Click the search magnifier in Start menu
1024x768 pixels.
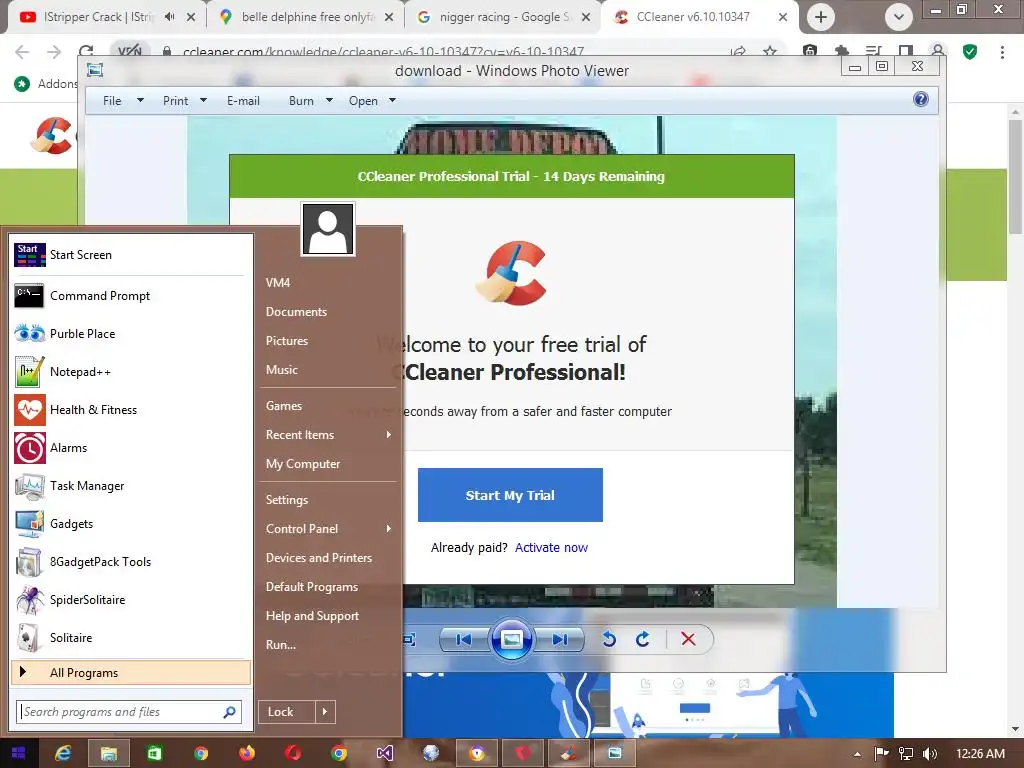coord(229,712)
